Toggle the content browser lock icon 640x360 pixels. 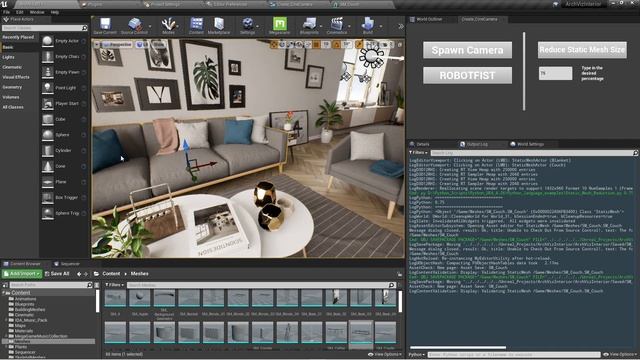point(400,274)
